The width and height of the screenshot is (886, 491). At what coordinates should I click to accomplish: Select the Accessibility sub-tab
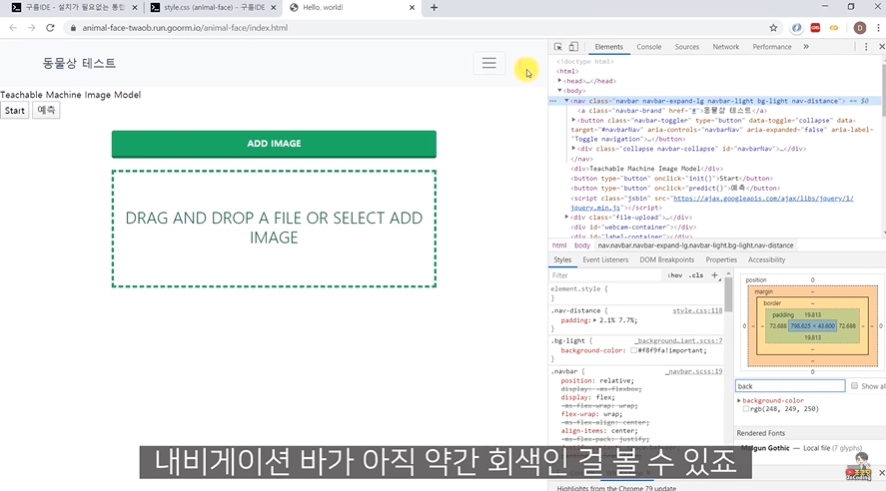click(x=766, y=260)
